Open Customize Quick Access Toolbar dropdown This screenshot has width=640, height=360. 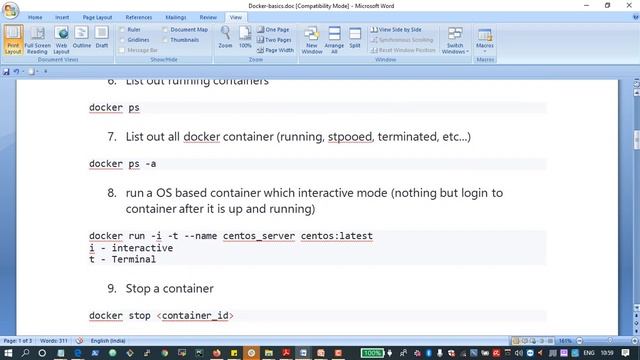pos(45,72)
